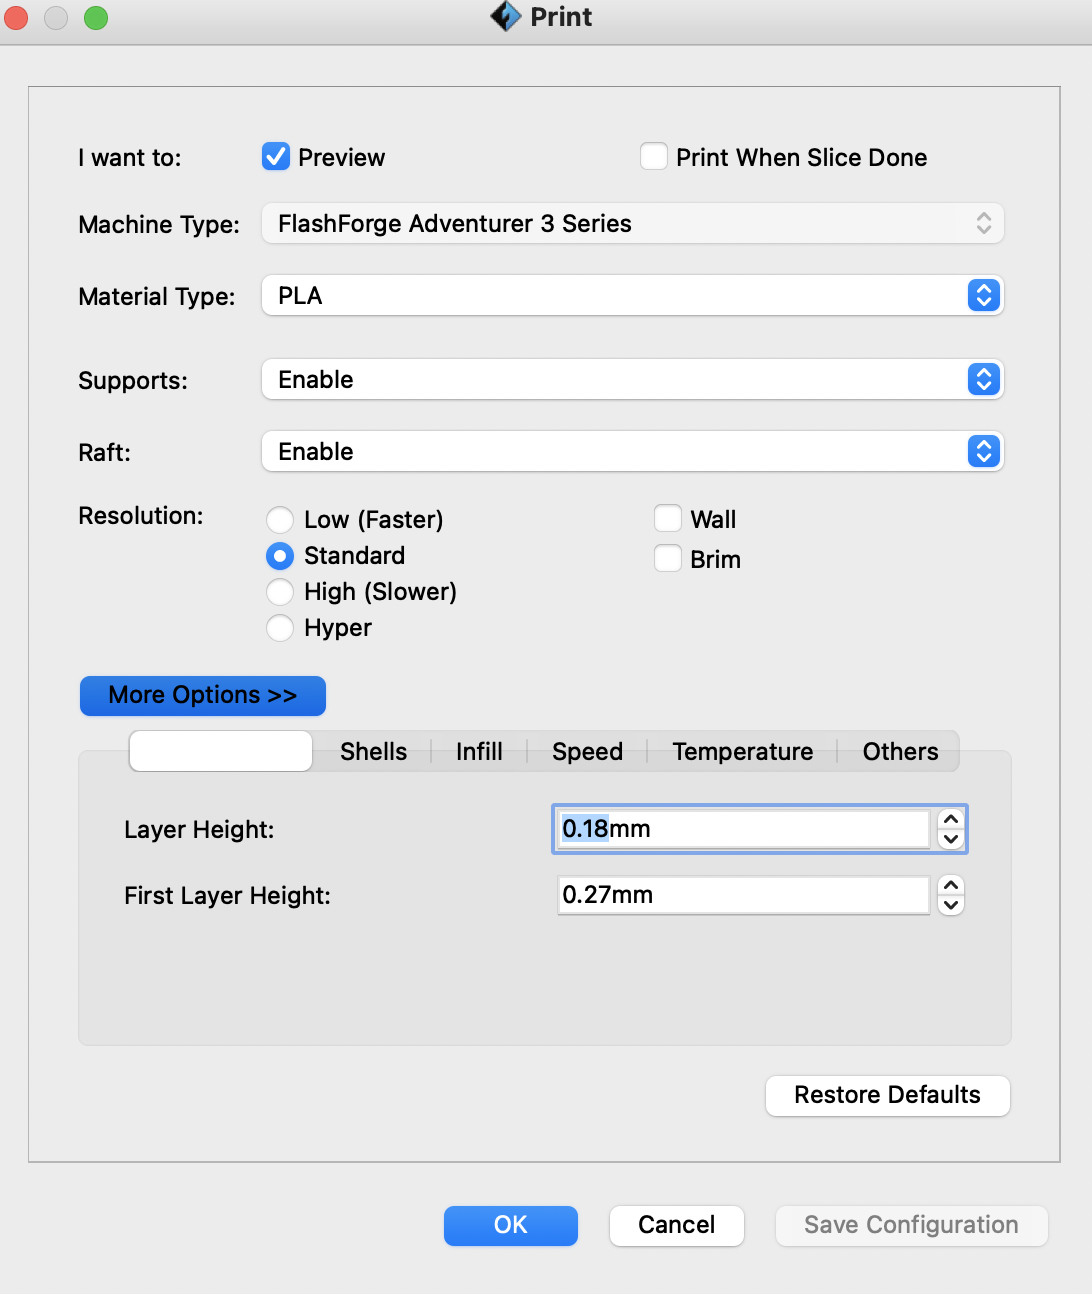Select Standard resolution radio button
This screenshot has height=1294, width=1092.
click(x=280, y=556)
